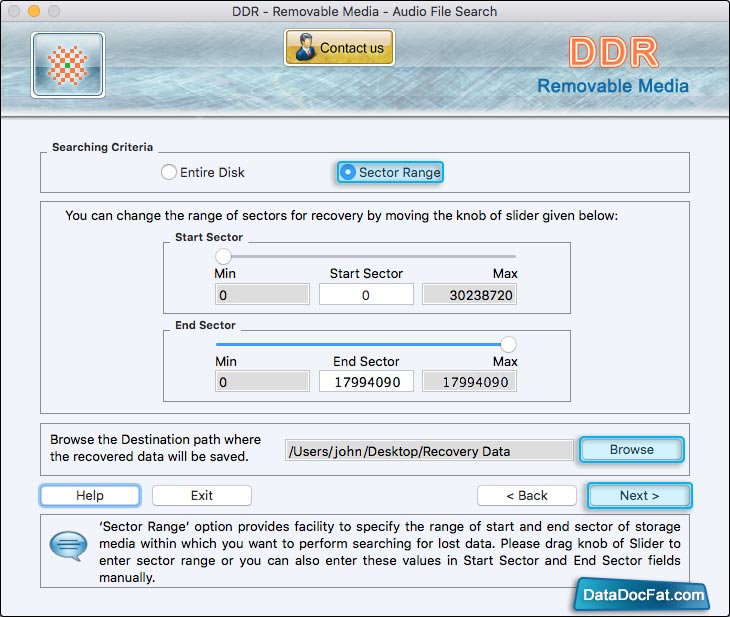Open the Help button
This screenshot has width=730, height=617.
pos(90,495)
